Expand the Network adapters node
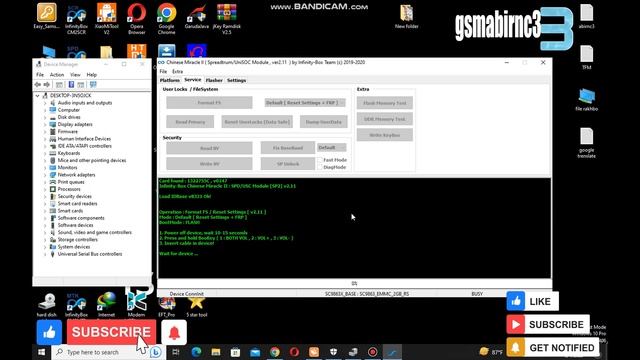 coord(45,175)
